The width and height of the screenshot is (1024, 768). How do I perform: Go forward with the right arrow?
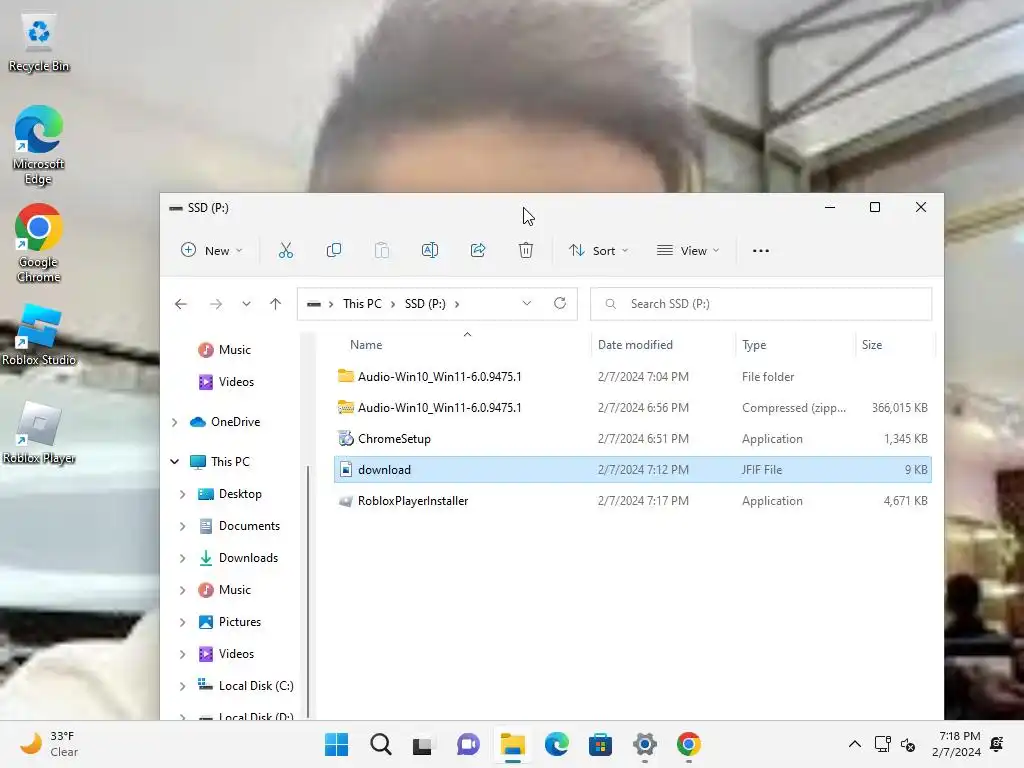click(x=216, y=304)
